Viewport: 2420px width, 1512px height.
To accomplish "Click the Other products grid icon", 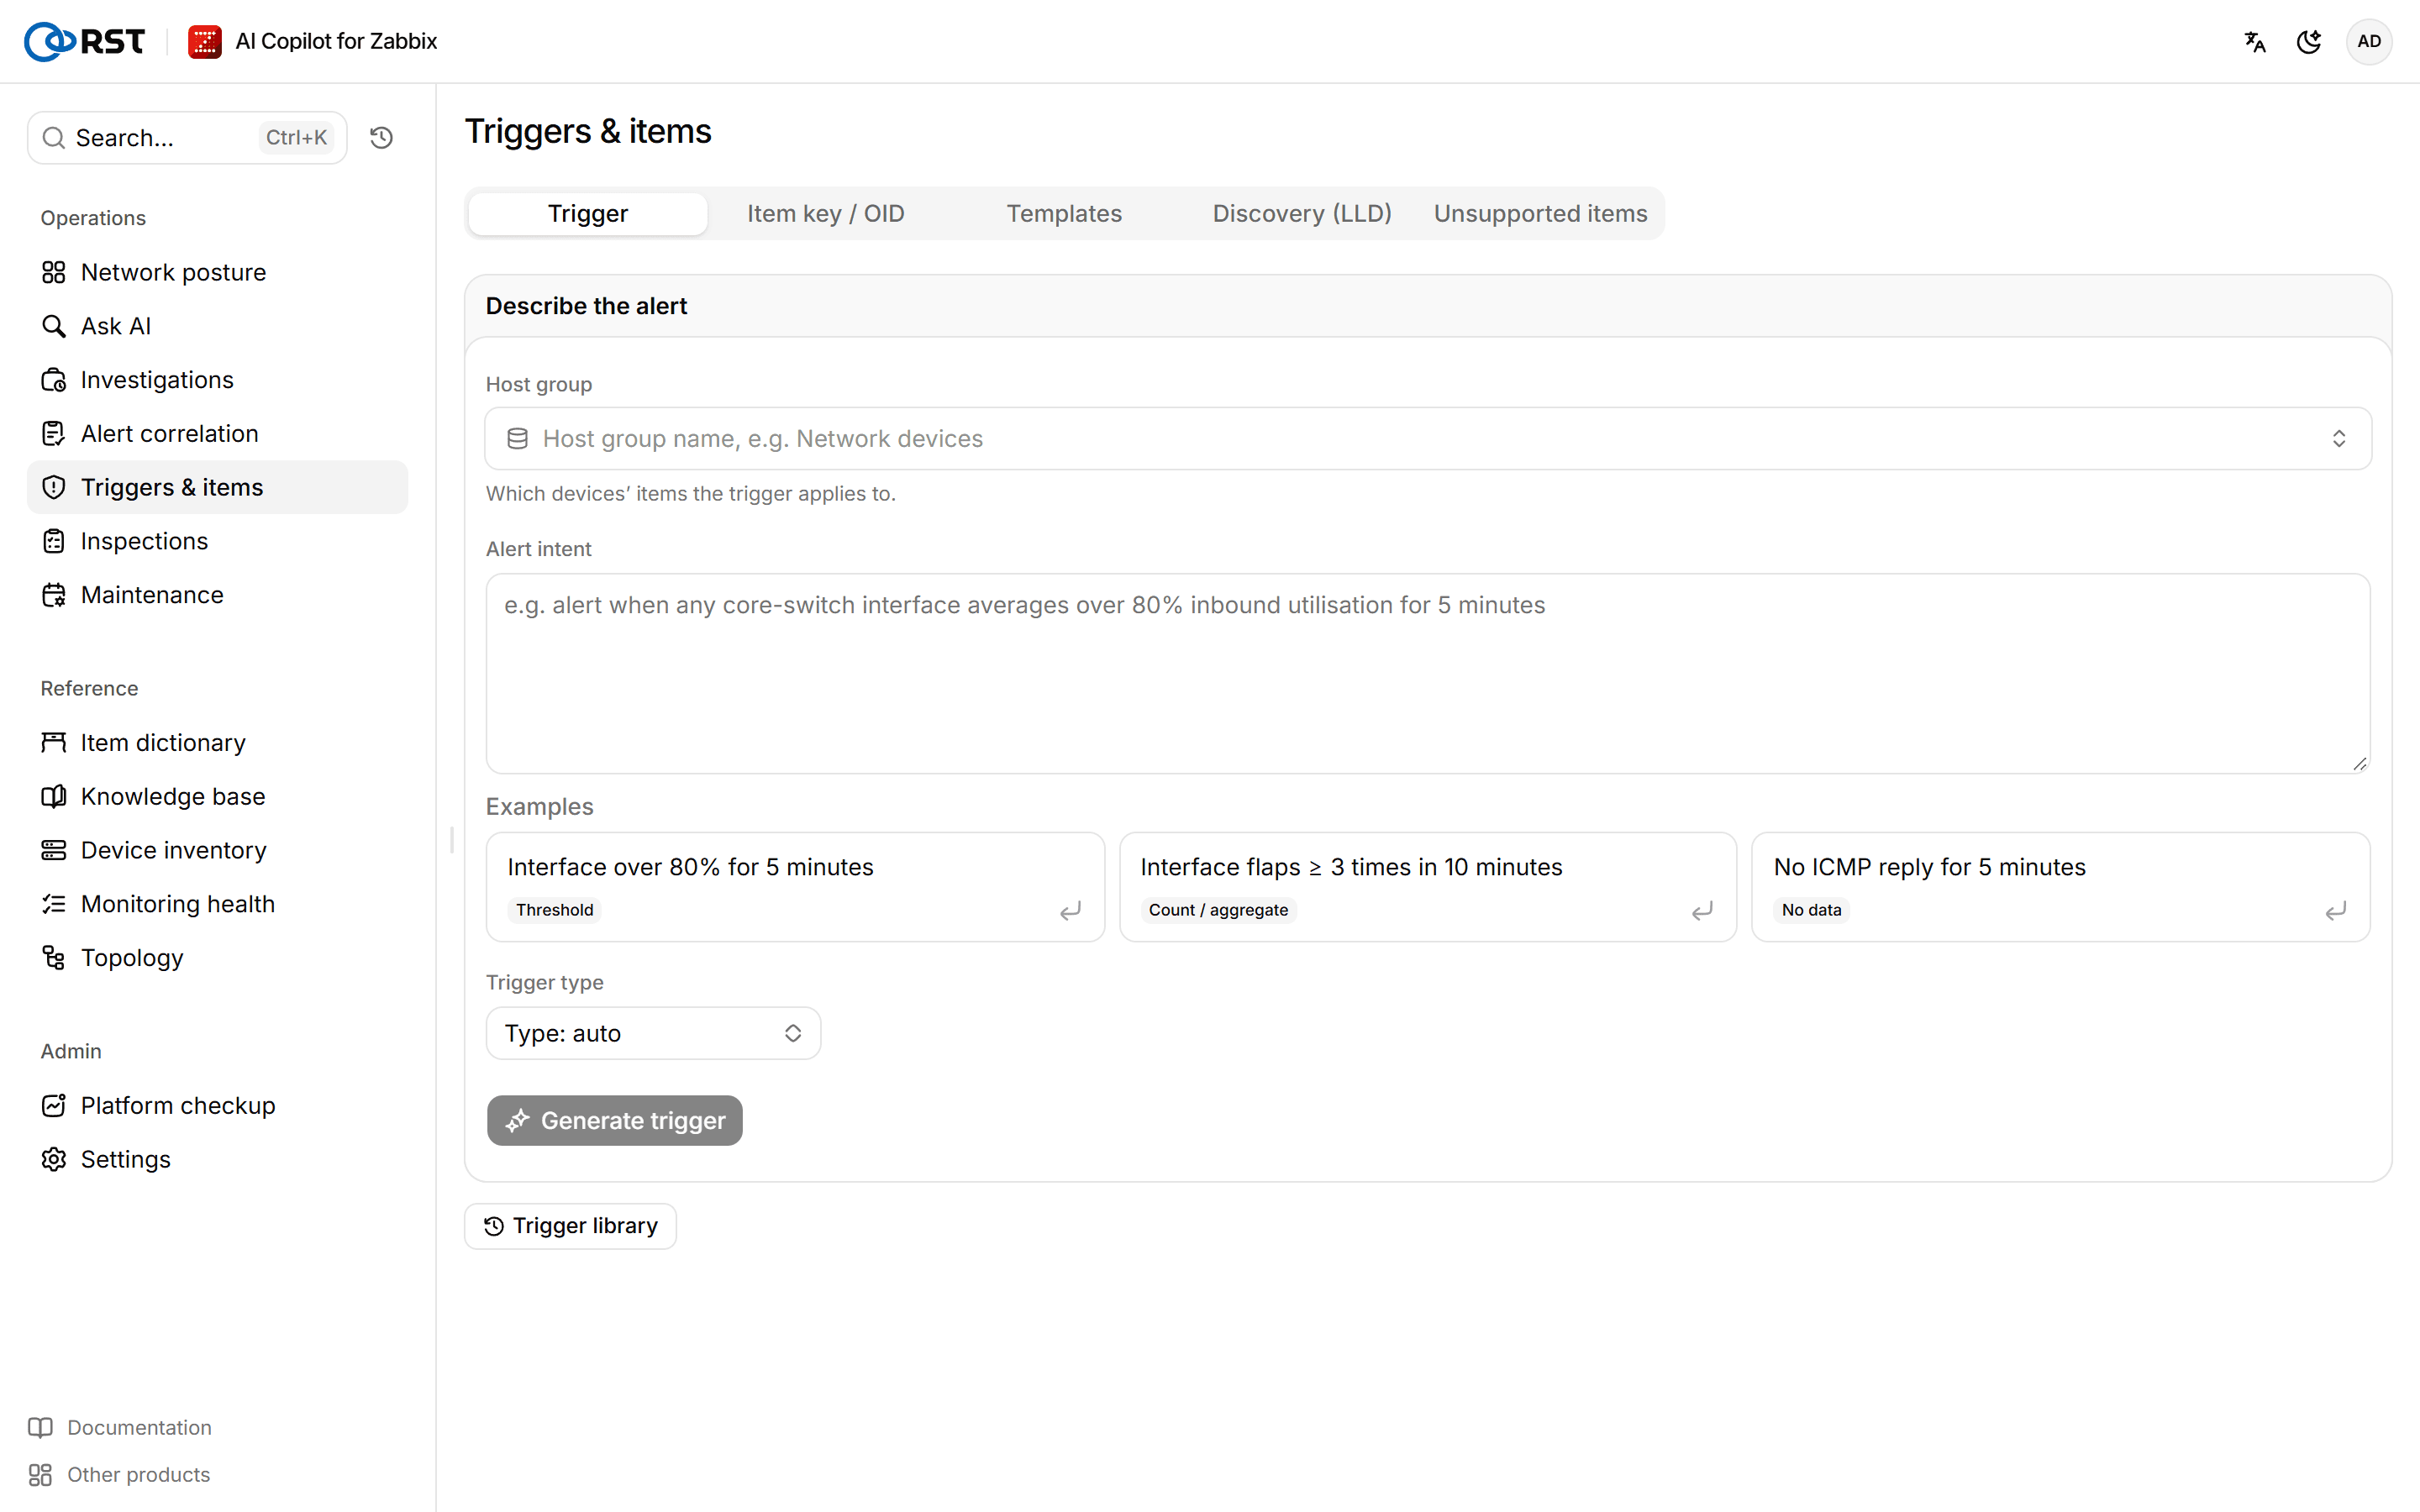I will [x=41, y=1475].
